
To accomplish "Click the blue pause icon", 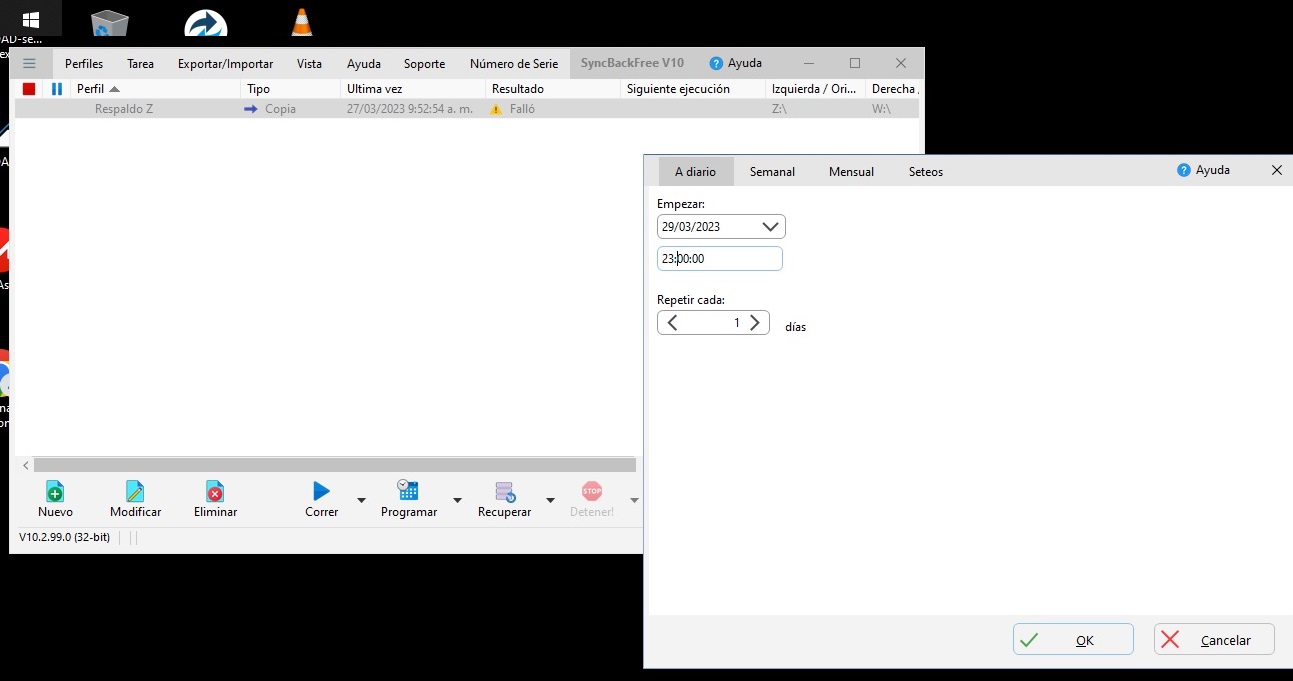I will [x=57, y=89].
